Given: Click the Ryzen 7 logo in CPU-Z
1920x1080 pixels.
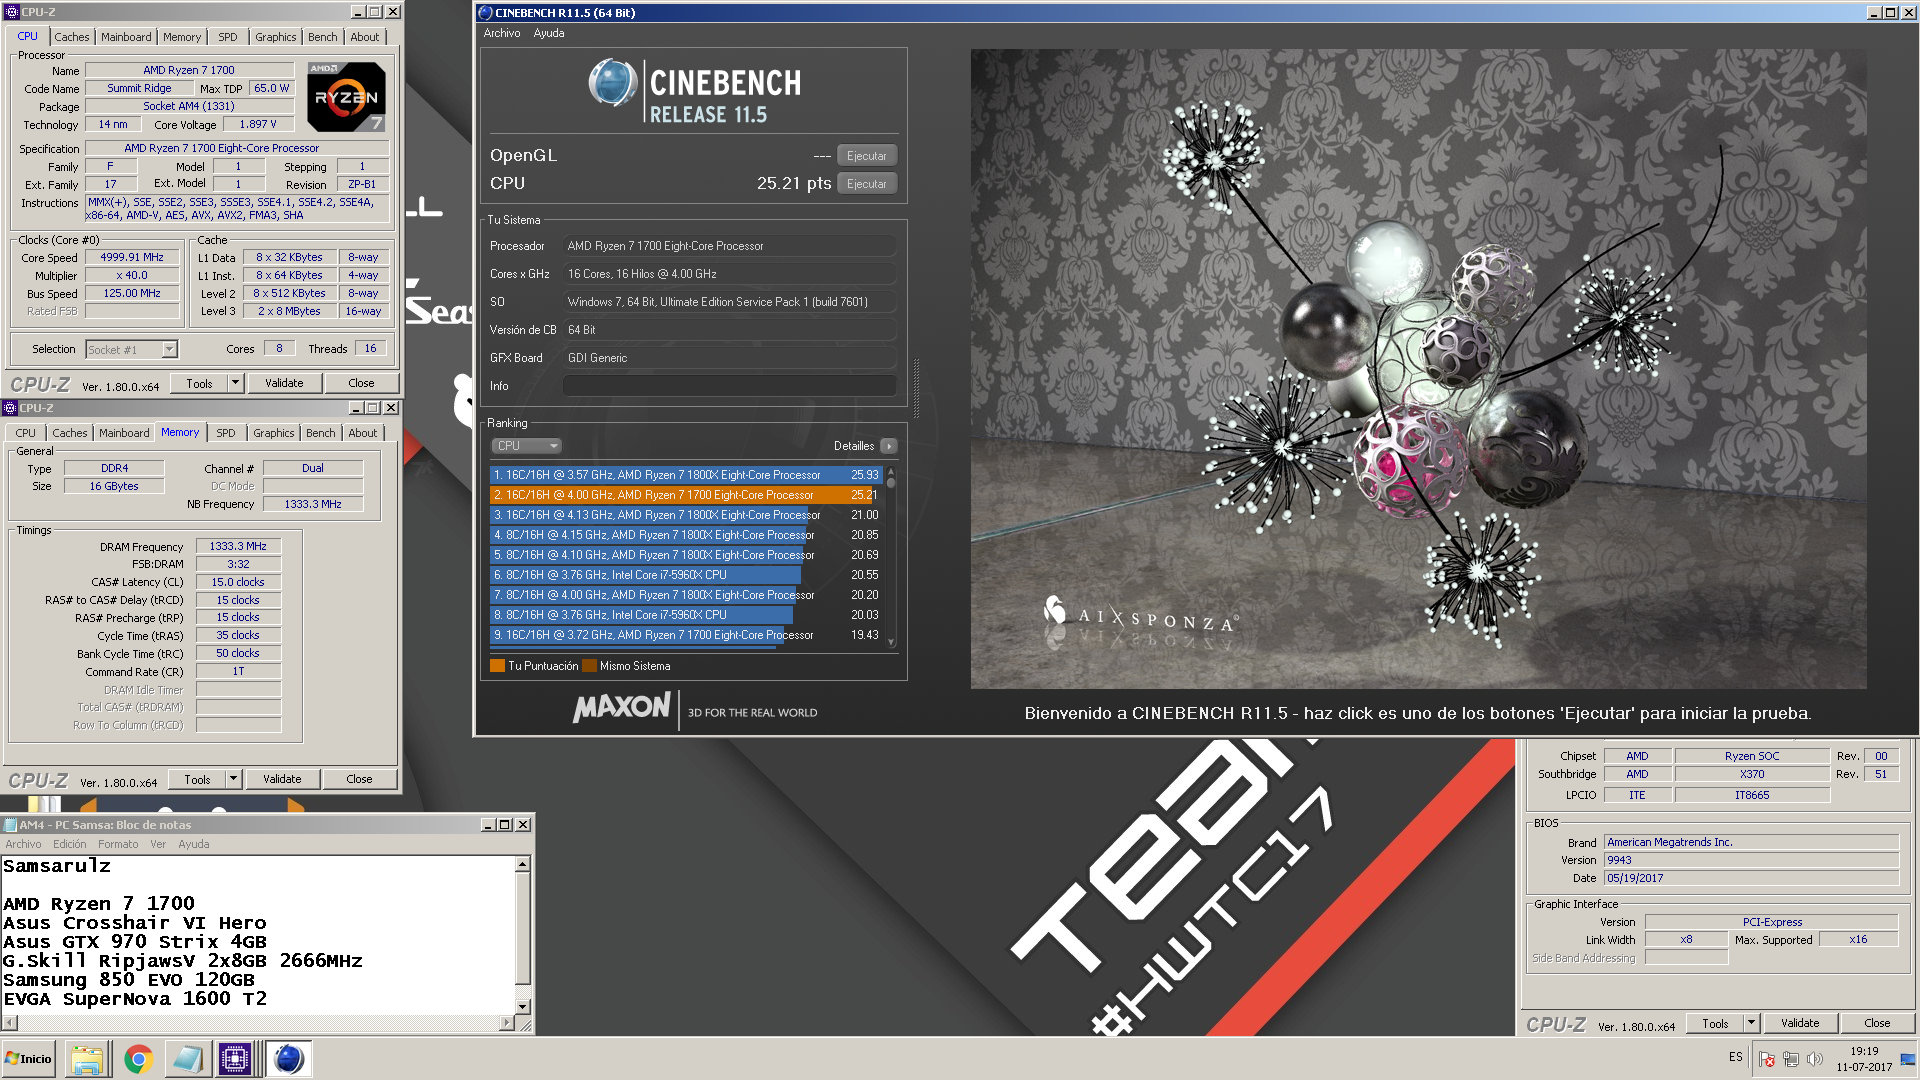Looking at the screenshot, I should (x=346, y=97).
